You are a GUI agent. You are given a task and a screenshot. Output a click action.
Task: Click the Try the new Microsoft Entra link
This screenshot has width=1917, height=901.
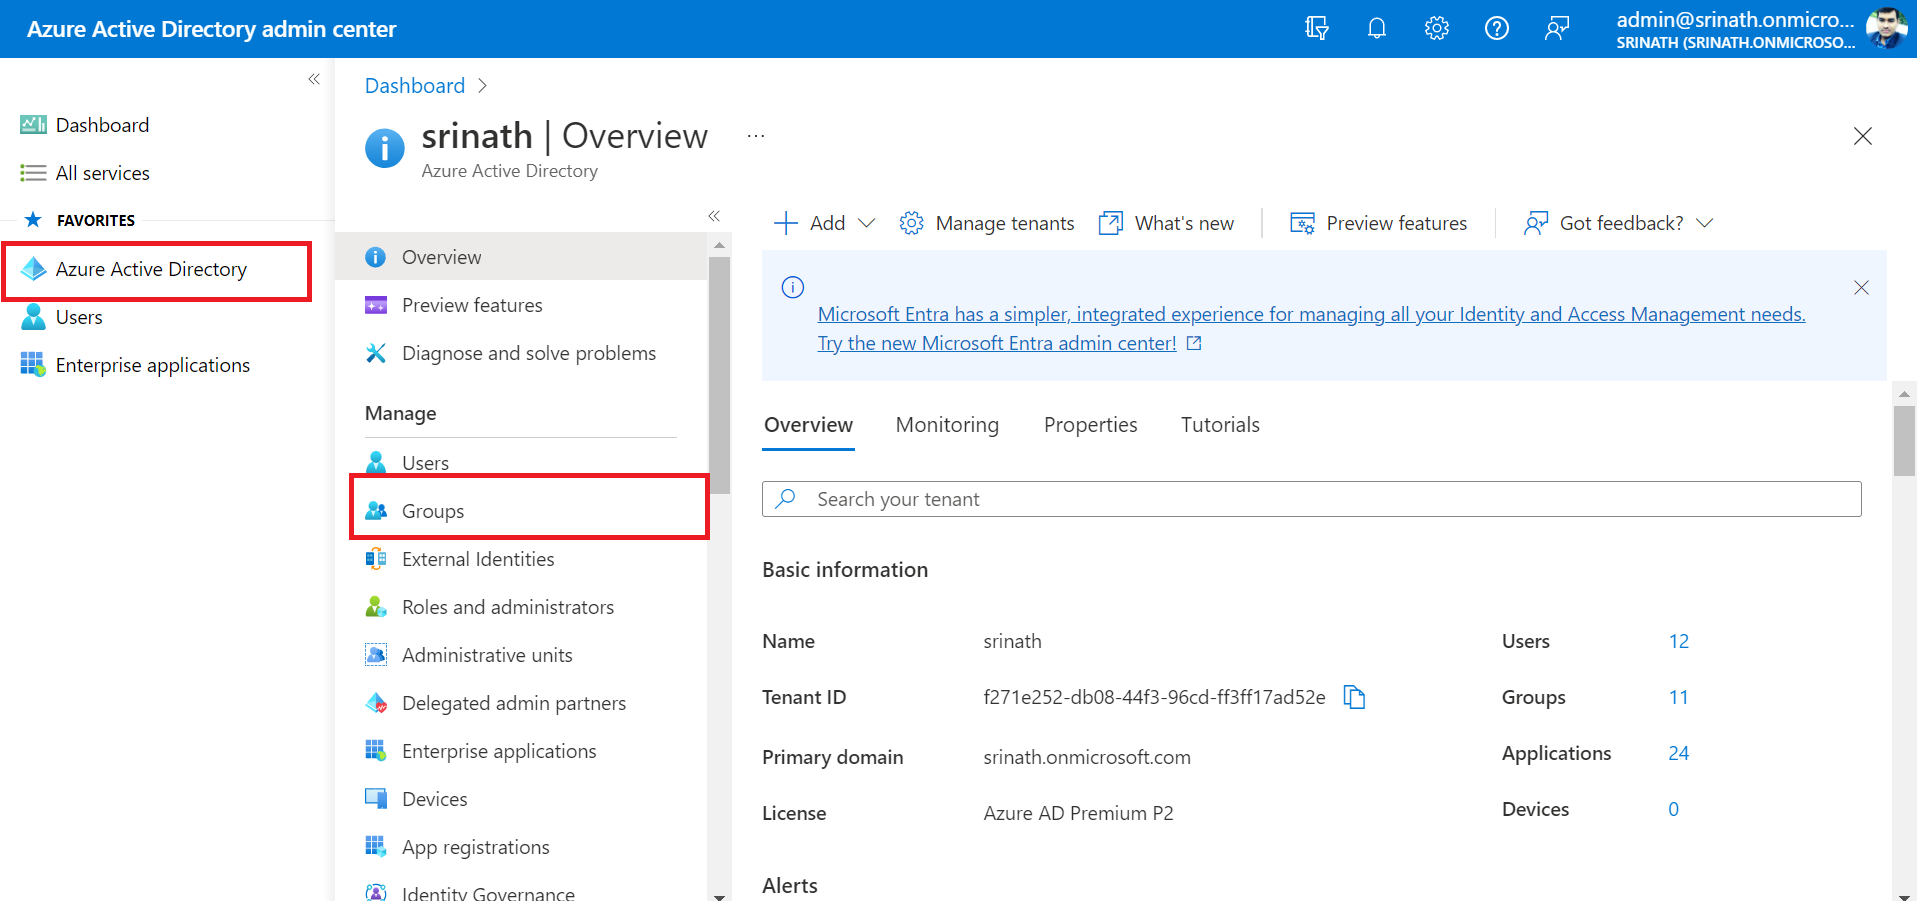tap(996, 344)
